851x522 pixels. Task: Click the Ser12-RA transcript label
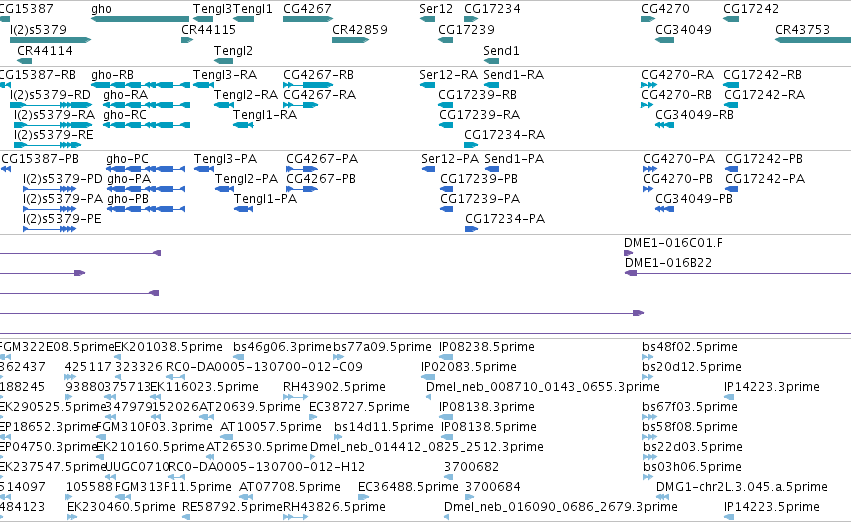coord(448,74)
